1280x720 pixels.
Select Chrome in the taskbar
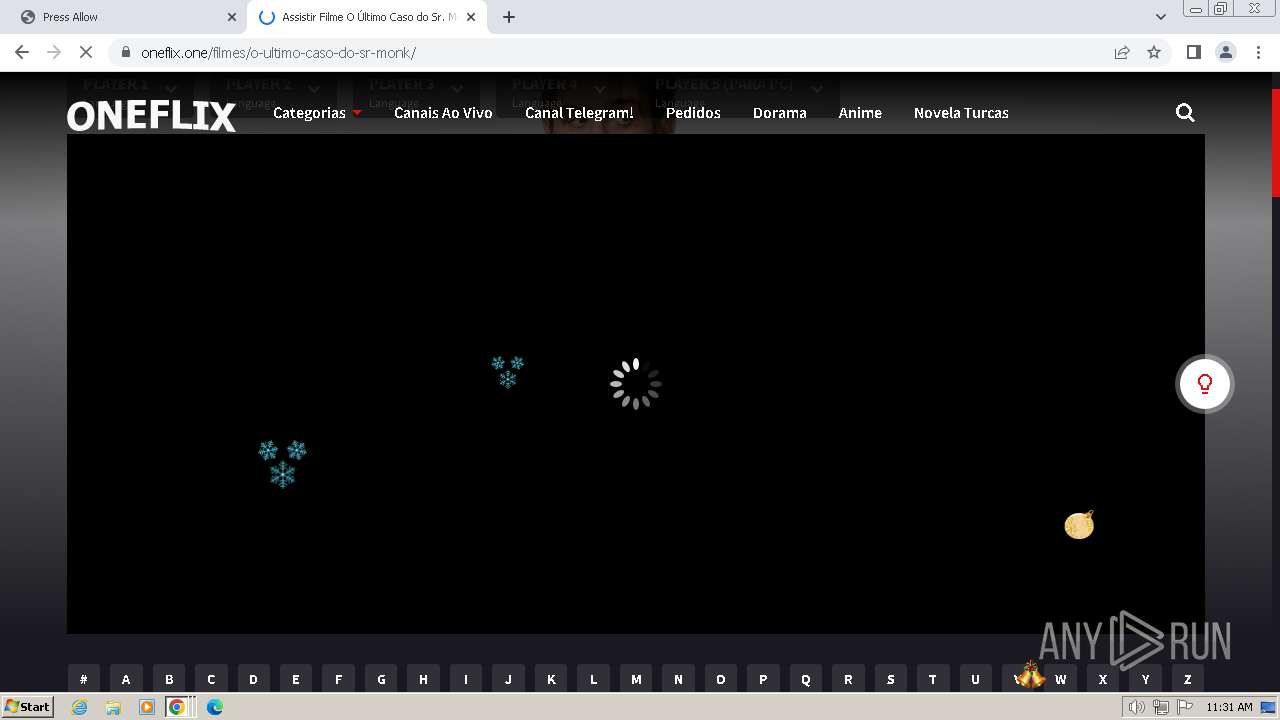[177, 707]
